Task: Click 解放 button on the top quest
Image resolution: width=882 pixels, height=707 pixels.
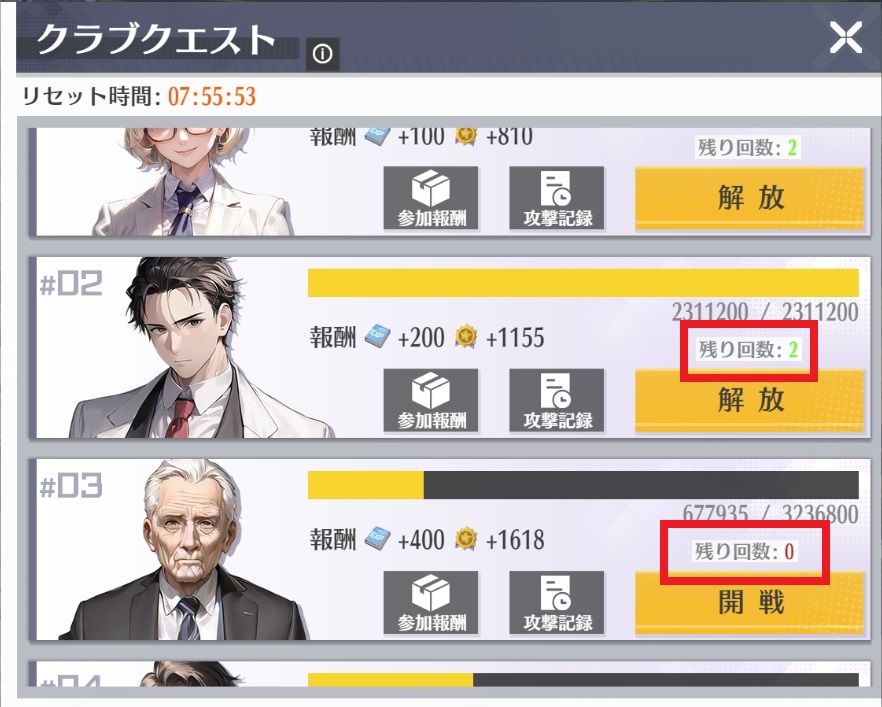Action: [750, 198]
